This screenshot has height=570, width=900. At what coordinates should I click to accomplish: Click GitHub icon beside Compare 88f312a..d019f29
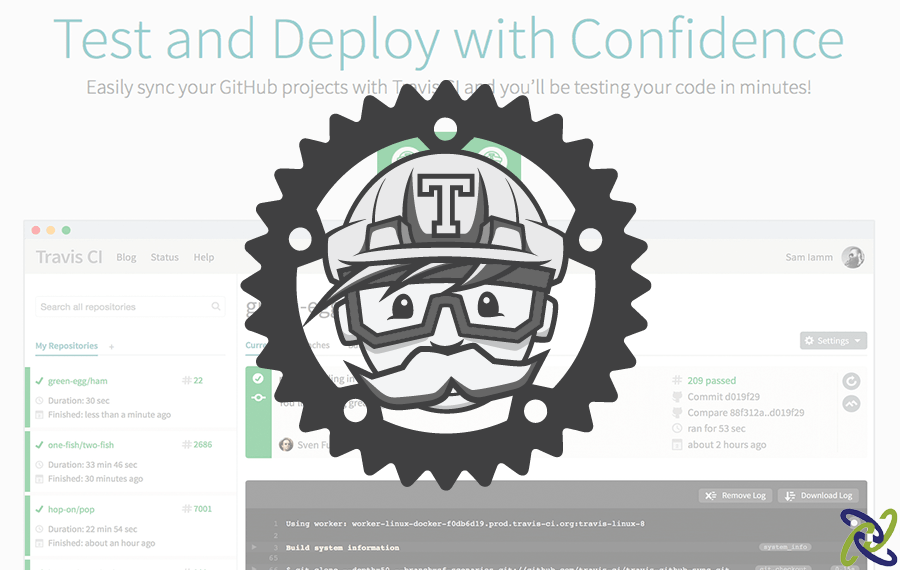(677, 413)
